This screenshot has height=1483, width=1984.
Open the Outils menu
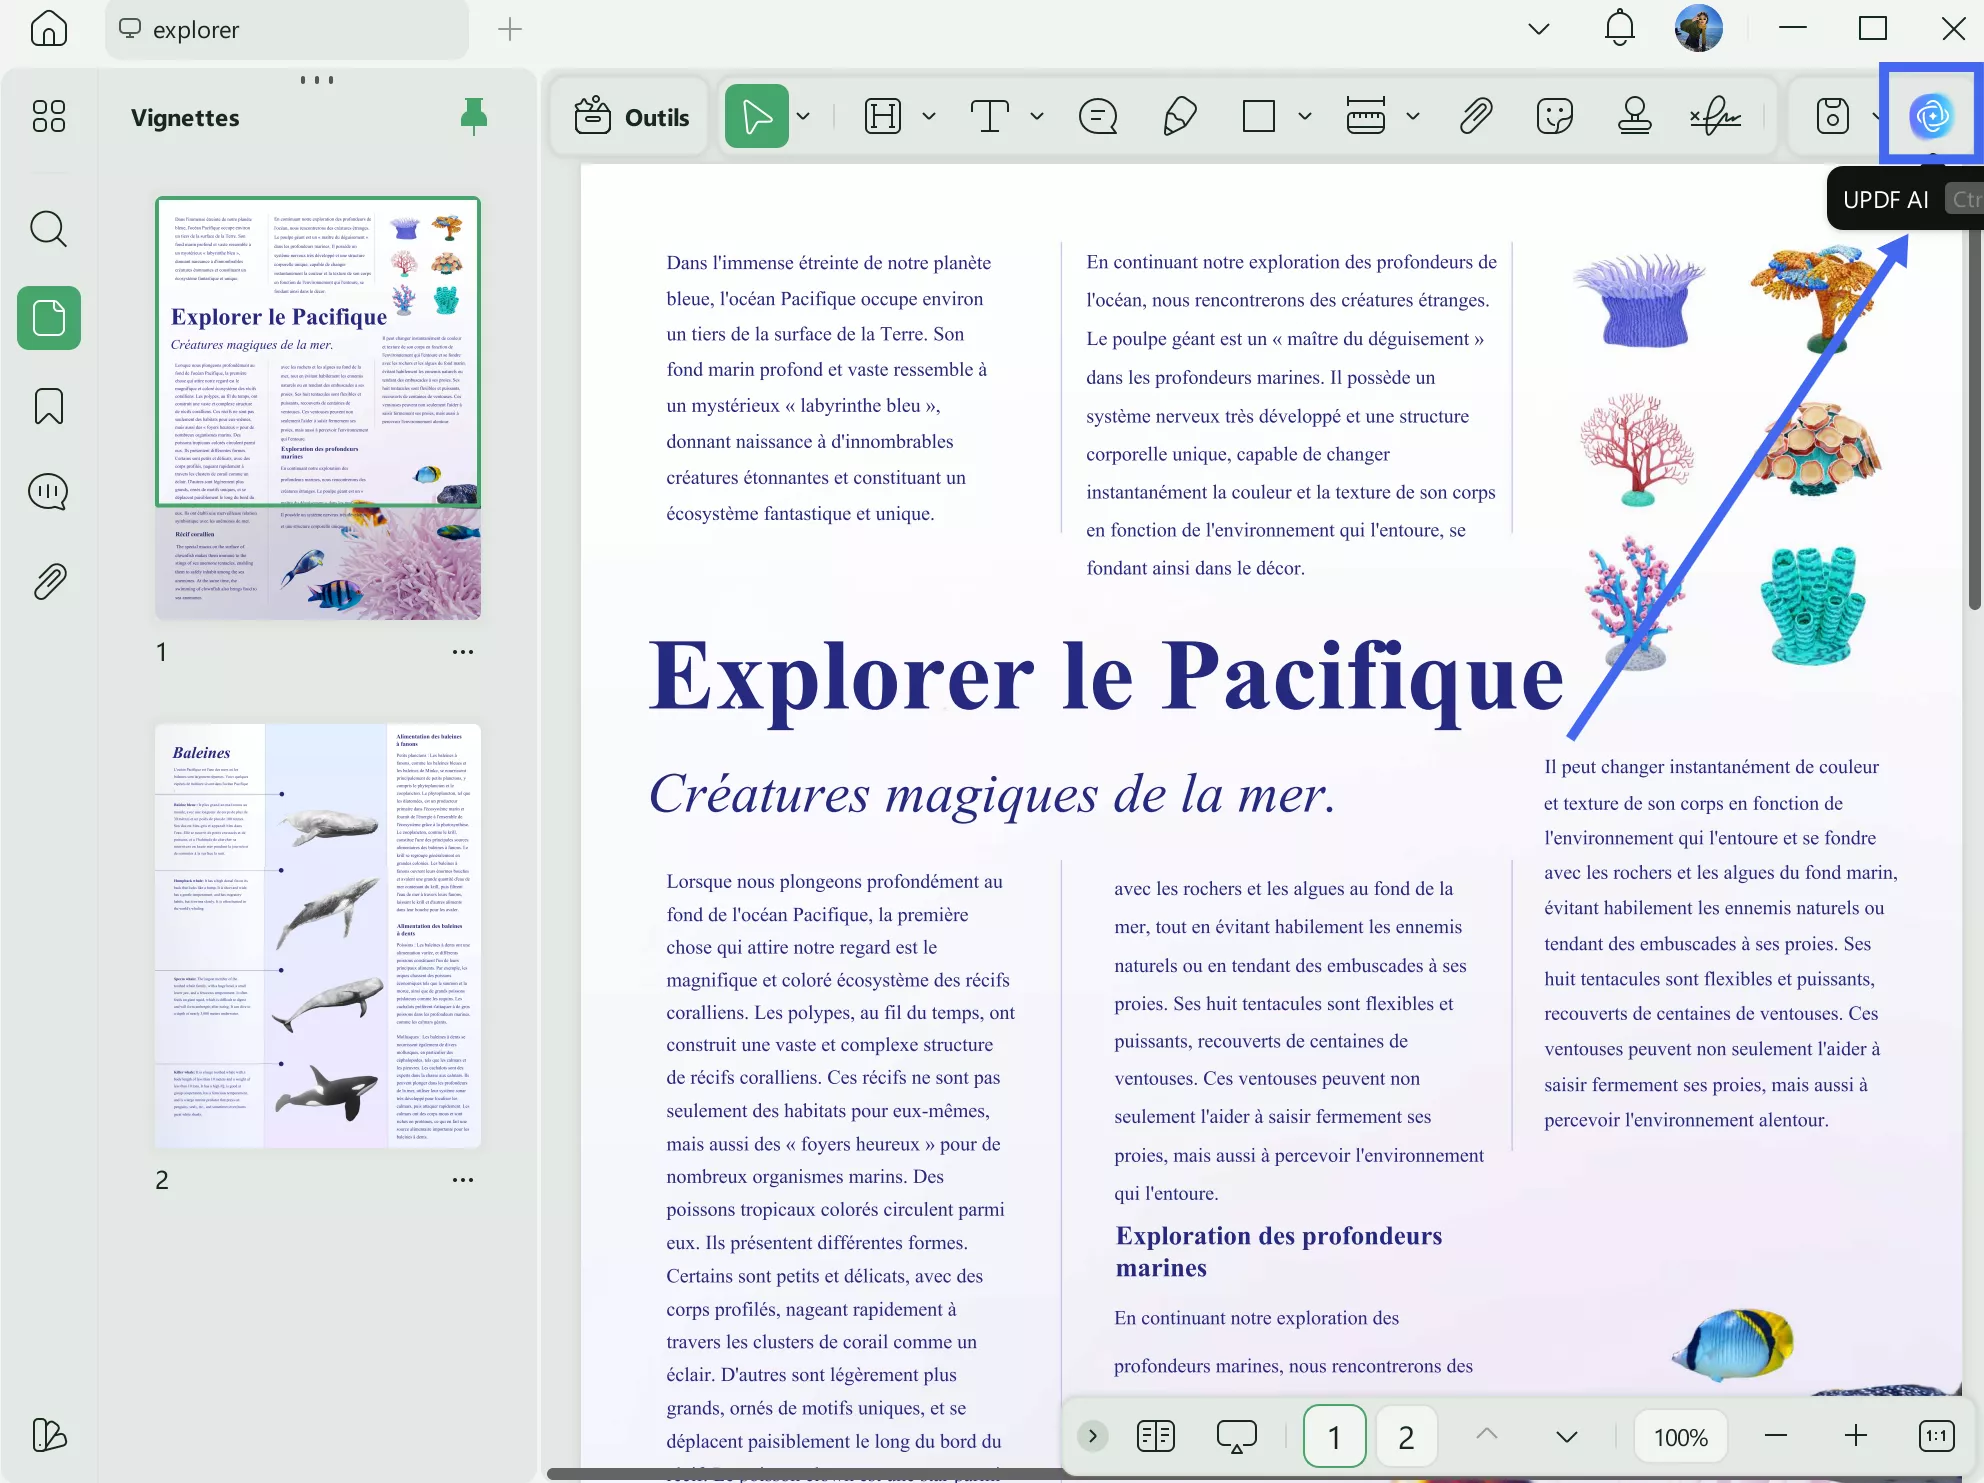pos(632,117)
